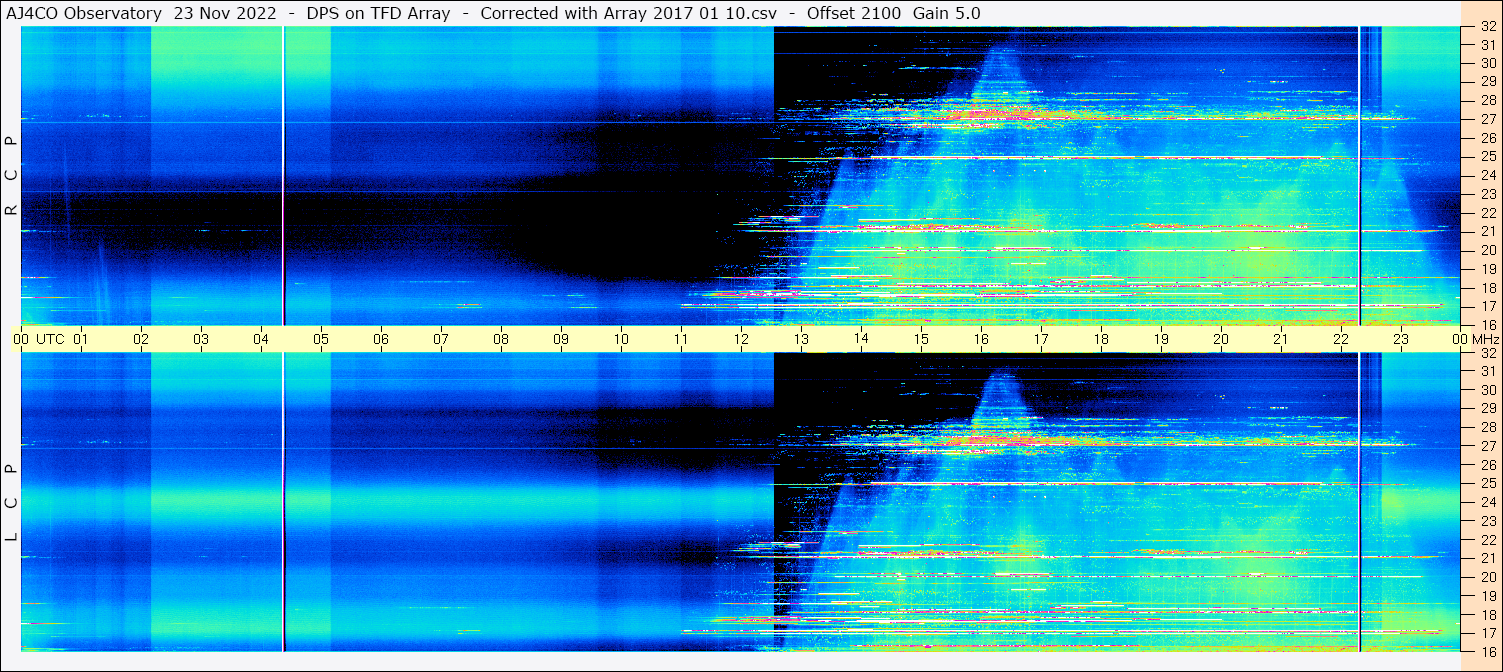Select the 08 hour tick label
This screenshot has width=1503, height=672.
[501, 339]
